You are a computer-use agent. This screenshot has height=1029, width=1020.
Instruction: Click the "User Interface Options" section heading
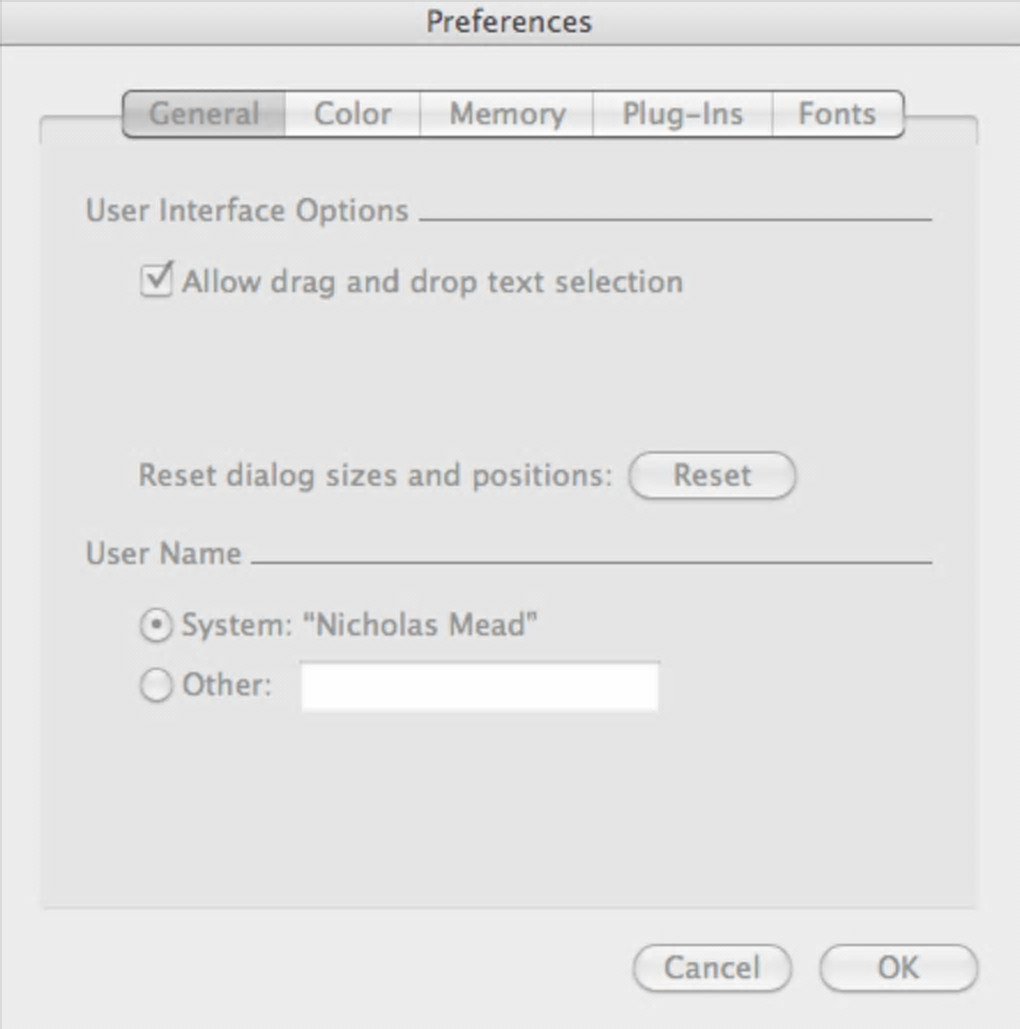pyautogui.click(x=247, y=211)
